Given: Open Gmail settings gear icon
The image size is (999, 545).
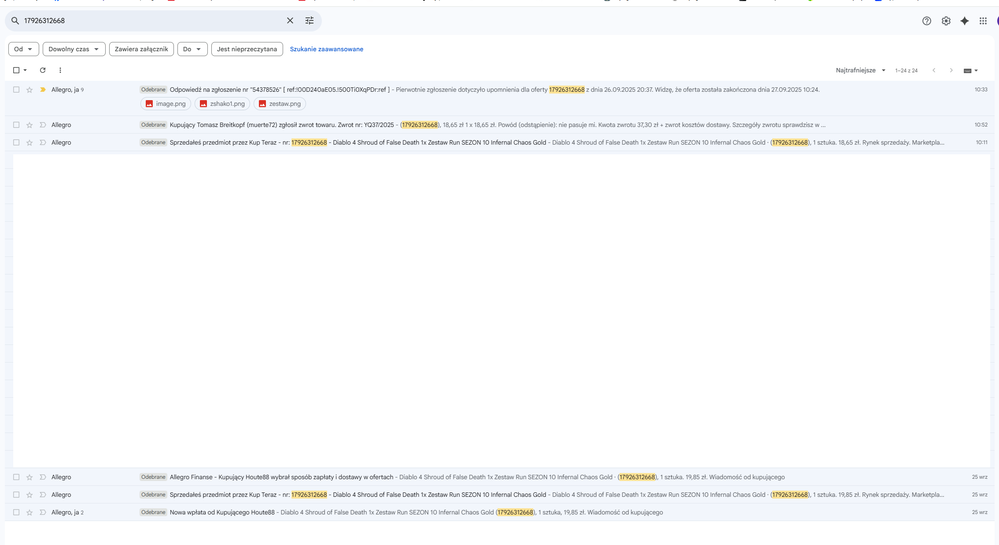Looking at the screenshot, I should (x=946, y=21).
